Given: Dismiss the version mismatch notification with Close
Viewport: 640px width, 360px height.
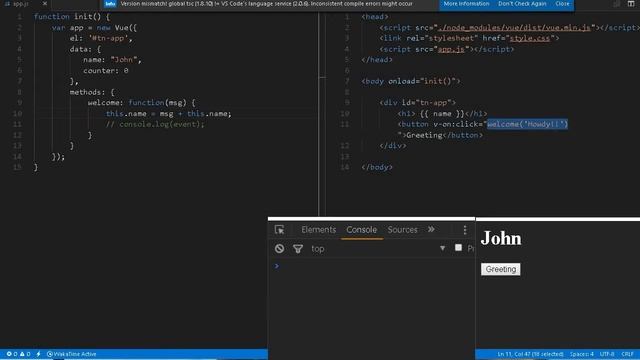Looking at the screenshot, I should [x=562, y=4].
